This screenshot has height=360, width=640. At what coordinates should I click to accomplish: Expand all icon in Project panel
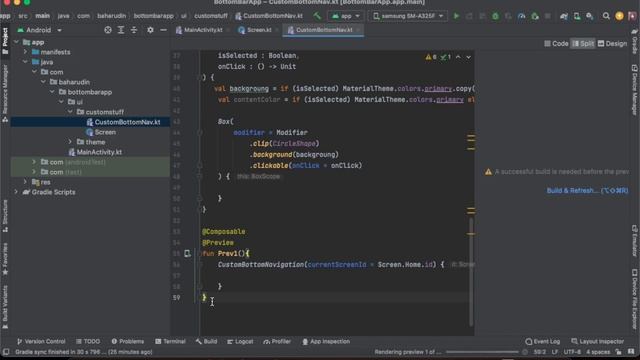121,30
